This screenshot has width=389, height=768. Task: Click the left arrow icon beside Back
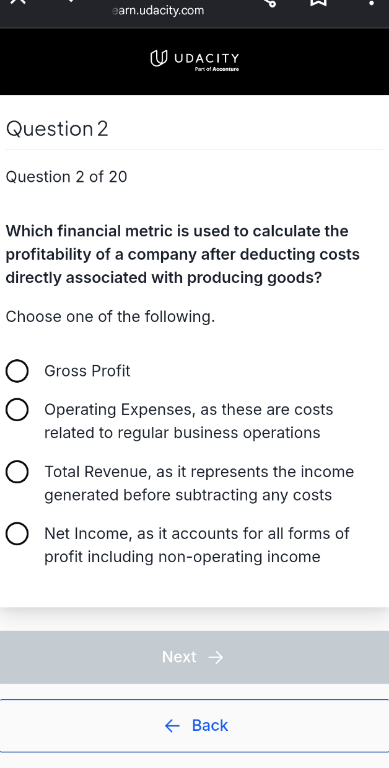tap(172, 725)
